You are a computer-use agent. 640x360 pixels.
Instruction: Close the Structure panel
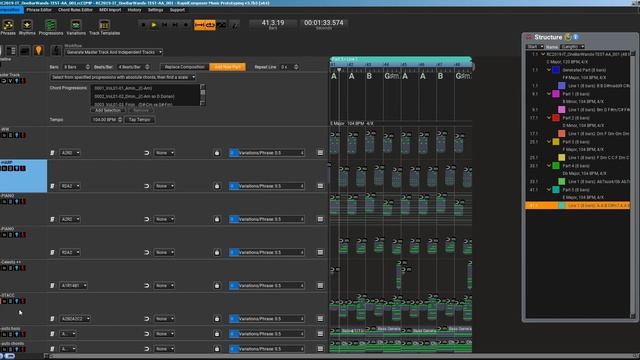click(x=529, y=37)
